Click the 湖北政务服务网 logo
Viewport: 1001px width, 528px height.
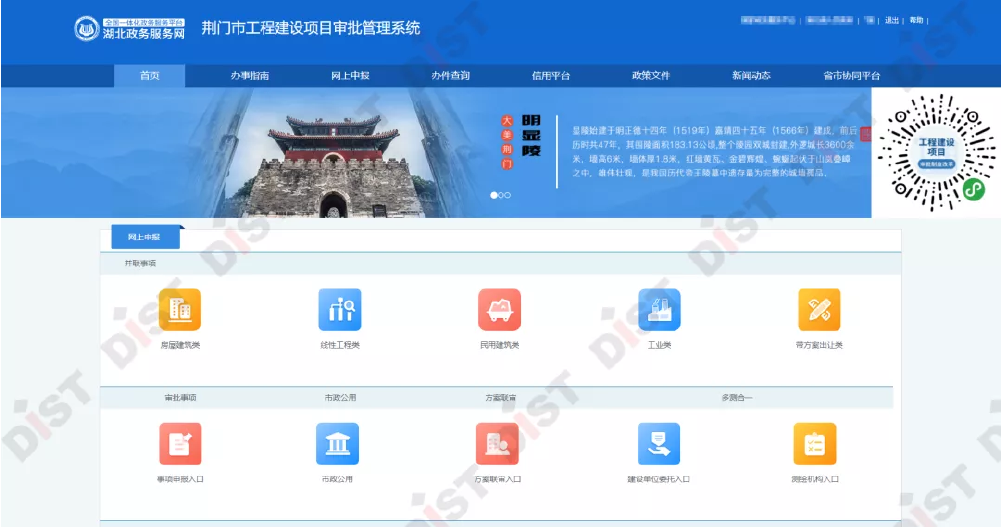coord(131,29)
